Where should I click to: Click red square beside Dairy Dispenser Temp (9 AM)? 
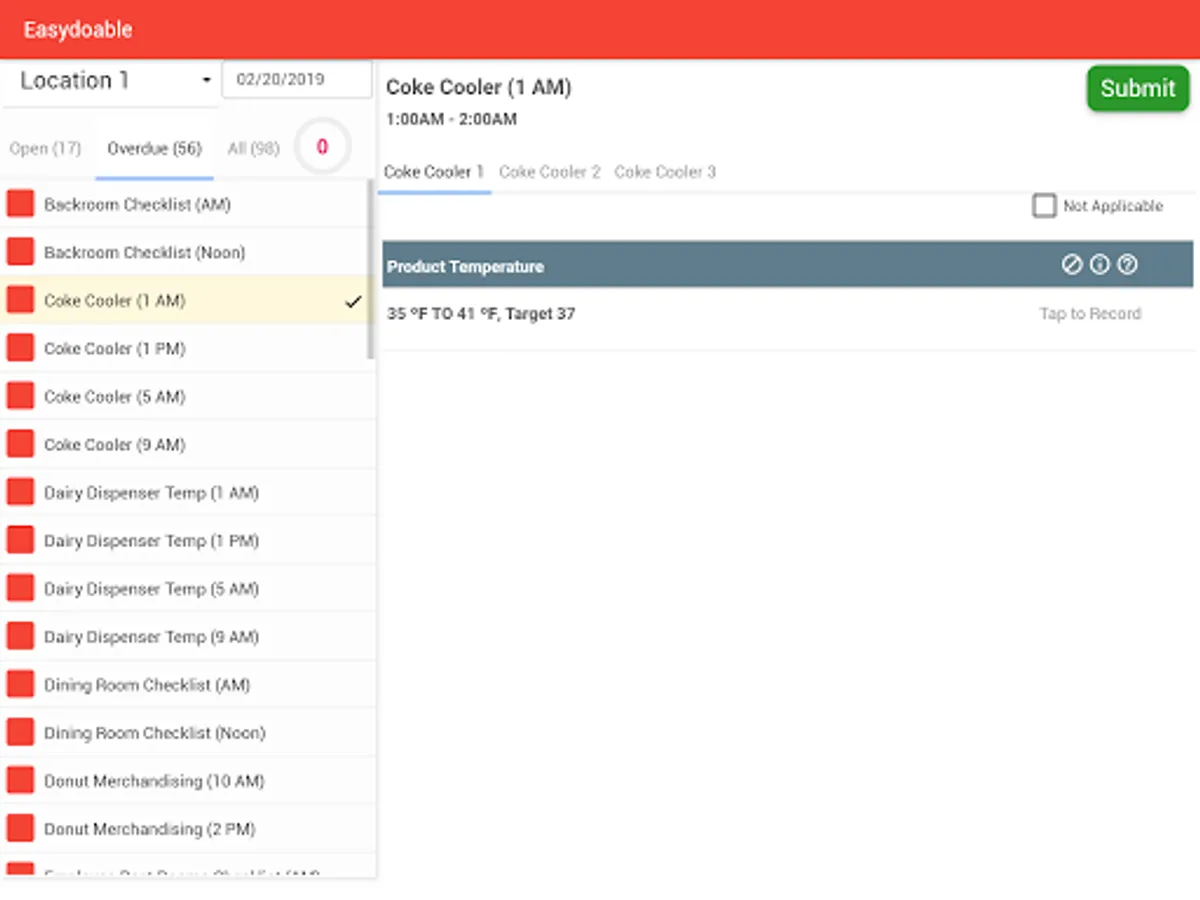[20, 636]
